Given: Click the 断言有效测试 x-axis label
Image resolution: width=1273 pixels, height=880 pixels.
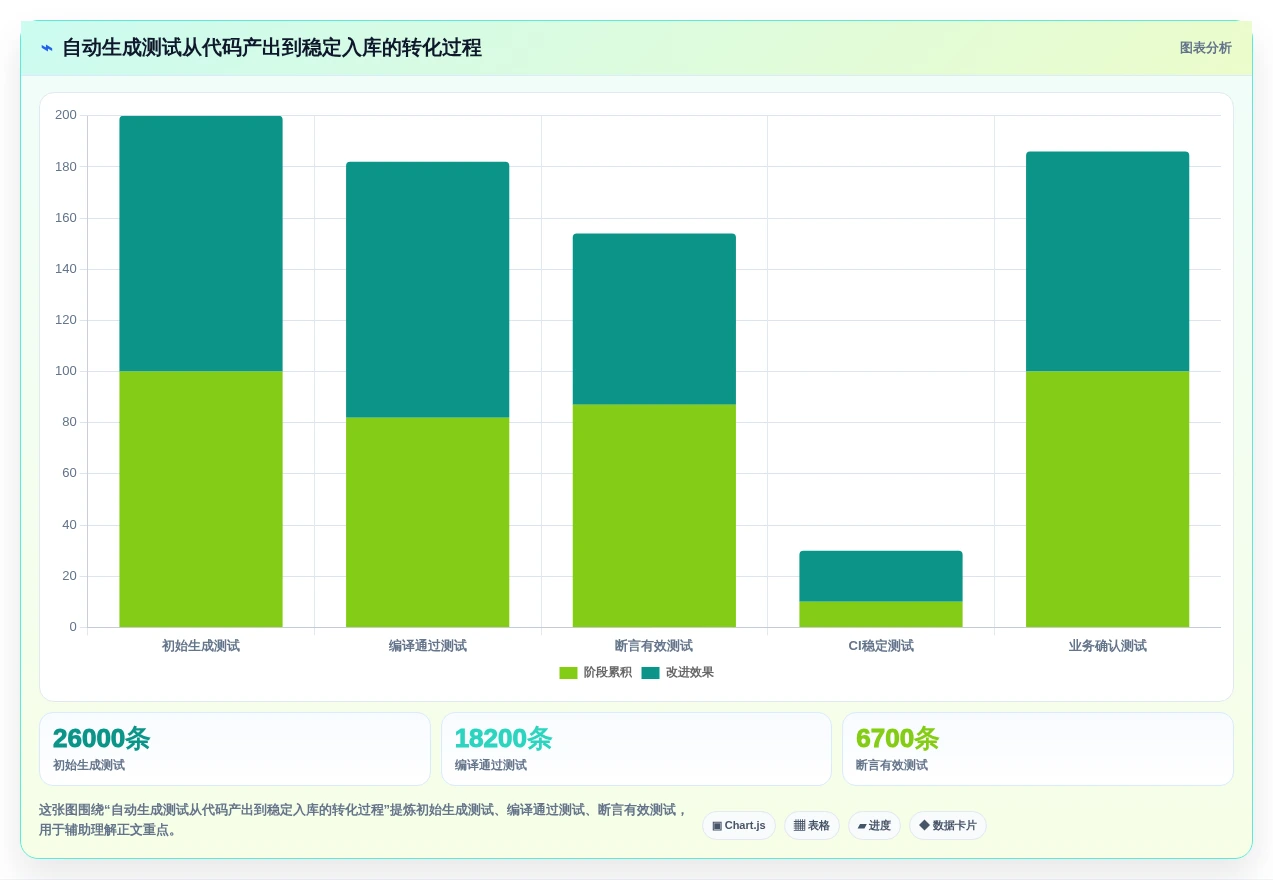Looking at the screenshot, I should point(654,646).
